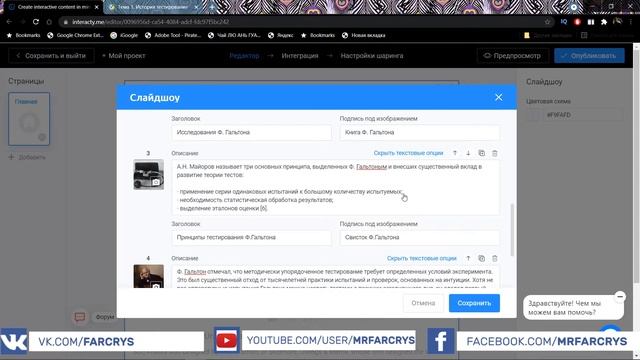Change slide 3 image via the thumbnail

click(x=149, y=174)
